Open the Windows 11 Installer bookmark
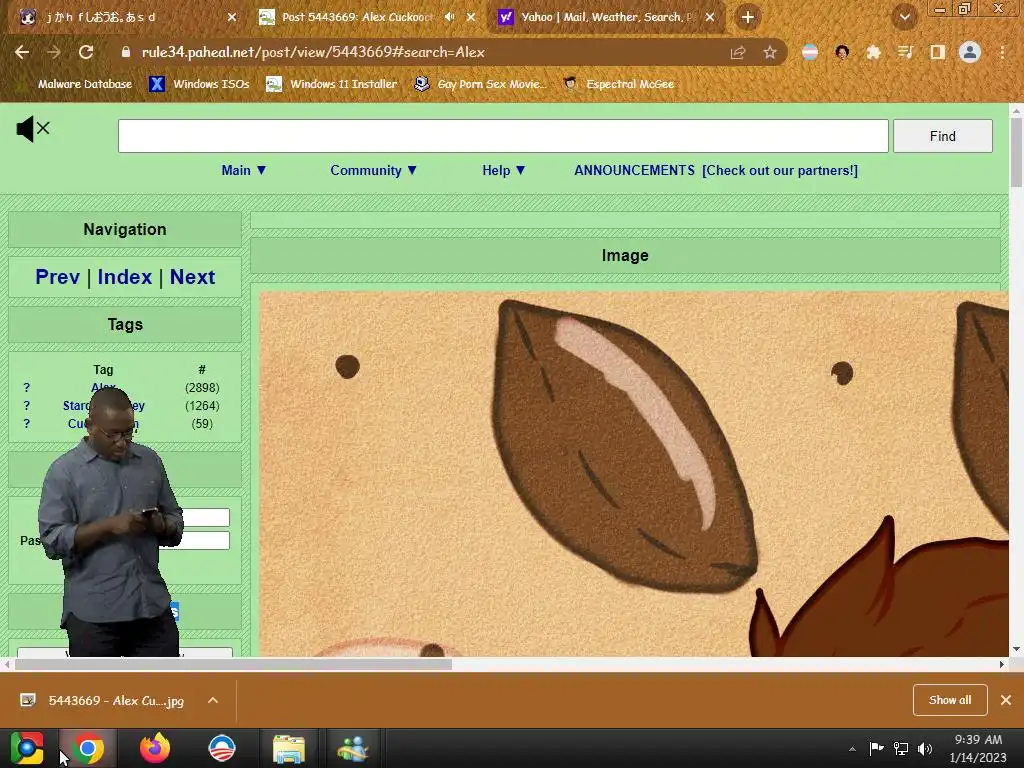This screenshot has width=1024, height=768. (x=332, y=84)
